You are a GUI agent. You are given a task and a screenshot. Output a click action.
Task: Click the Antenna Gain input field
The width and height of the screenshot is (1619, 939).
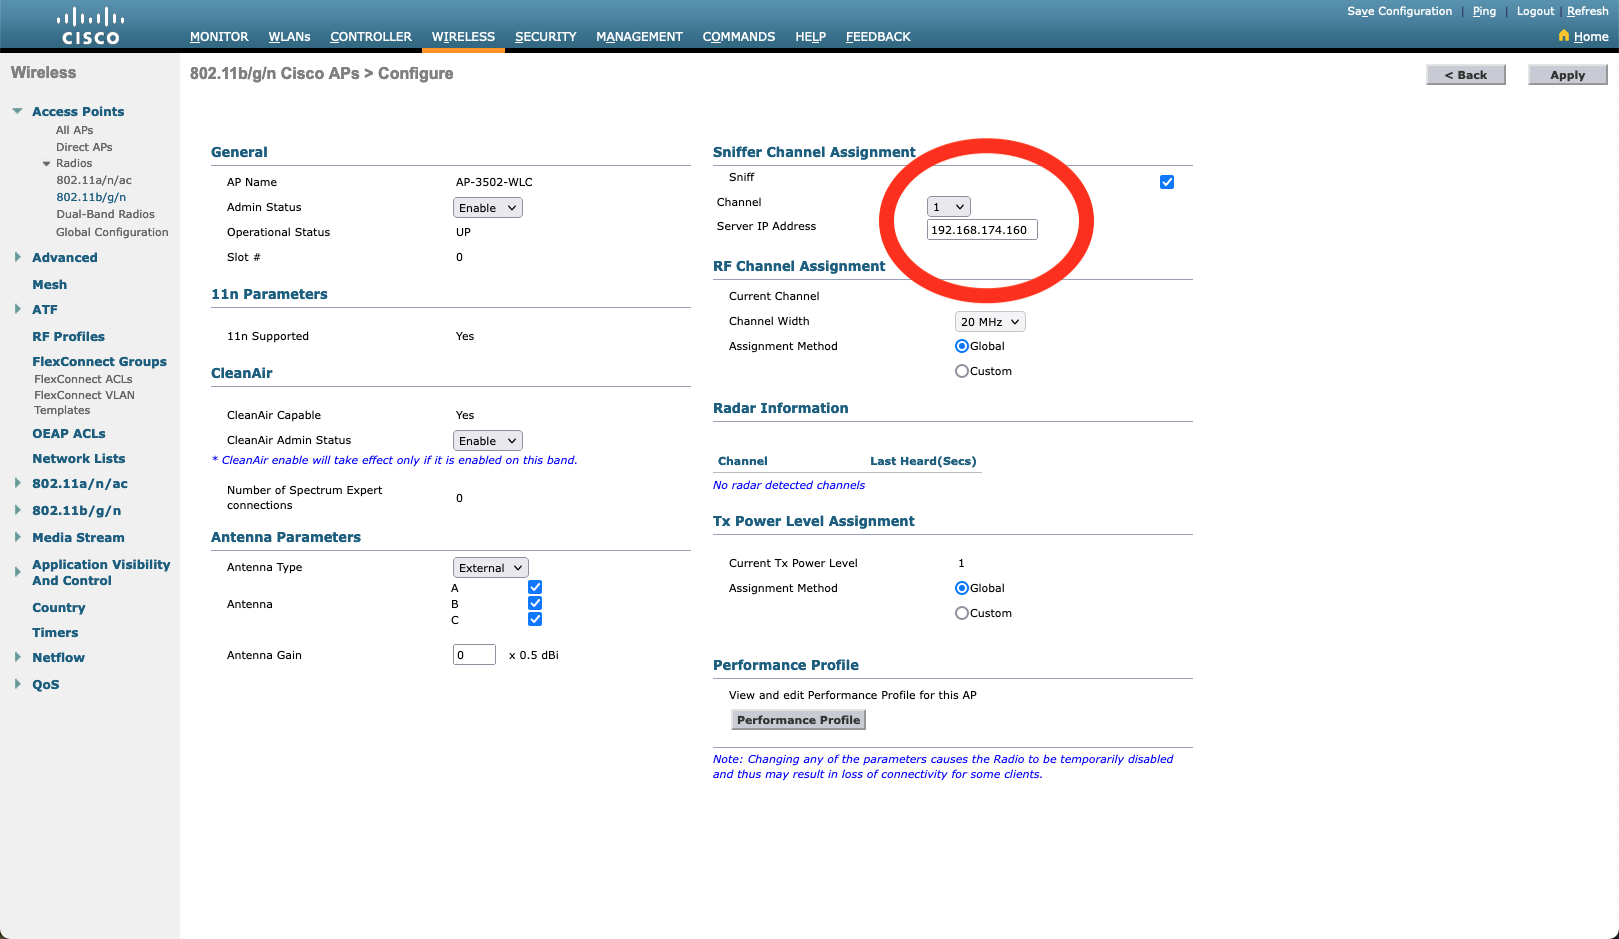pyautogui.click(x=474, y=655)
